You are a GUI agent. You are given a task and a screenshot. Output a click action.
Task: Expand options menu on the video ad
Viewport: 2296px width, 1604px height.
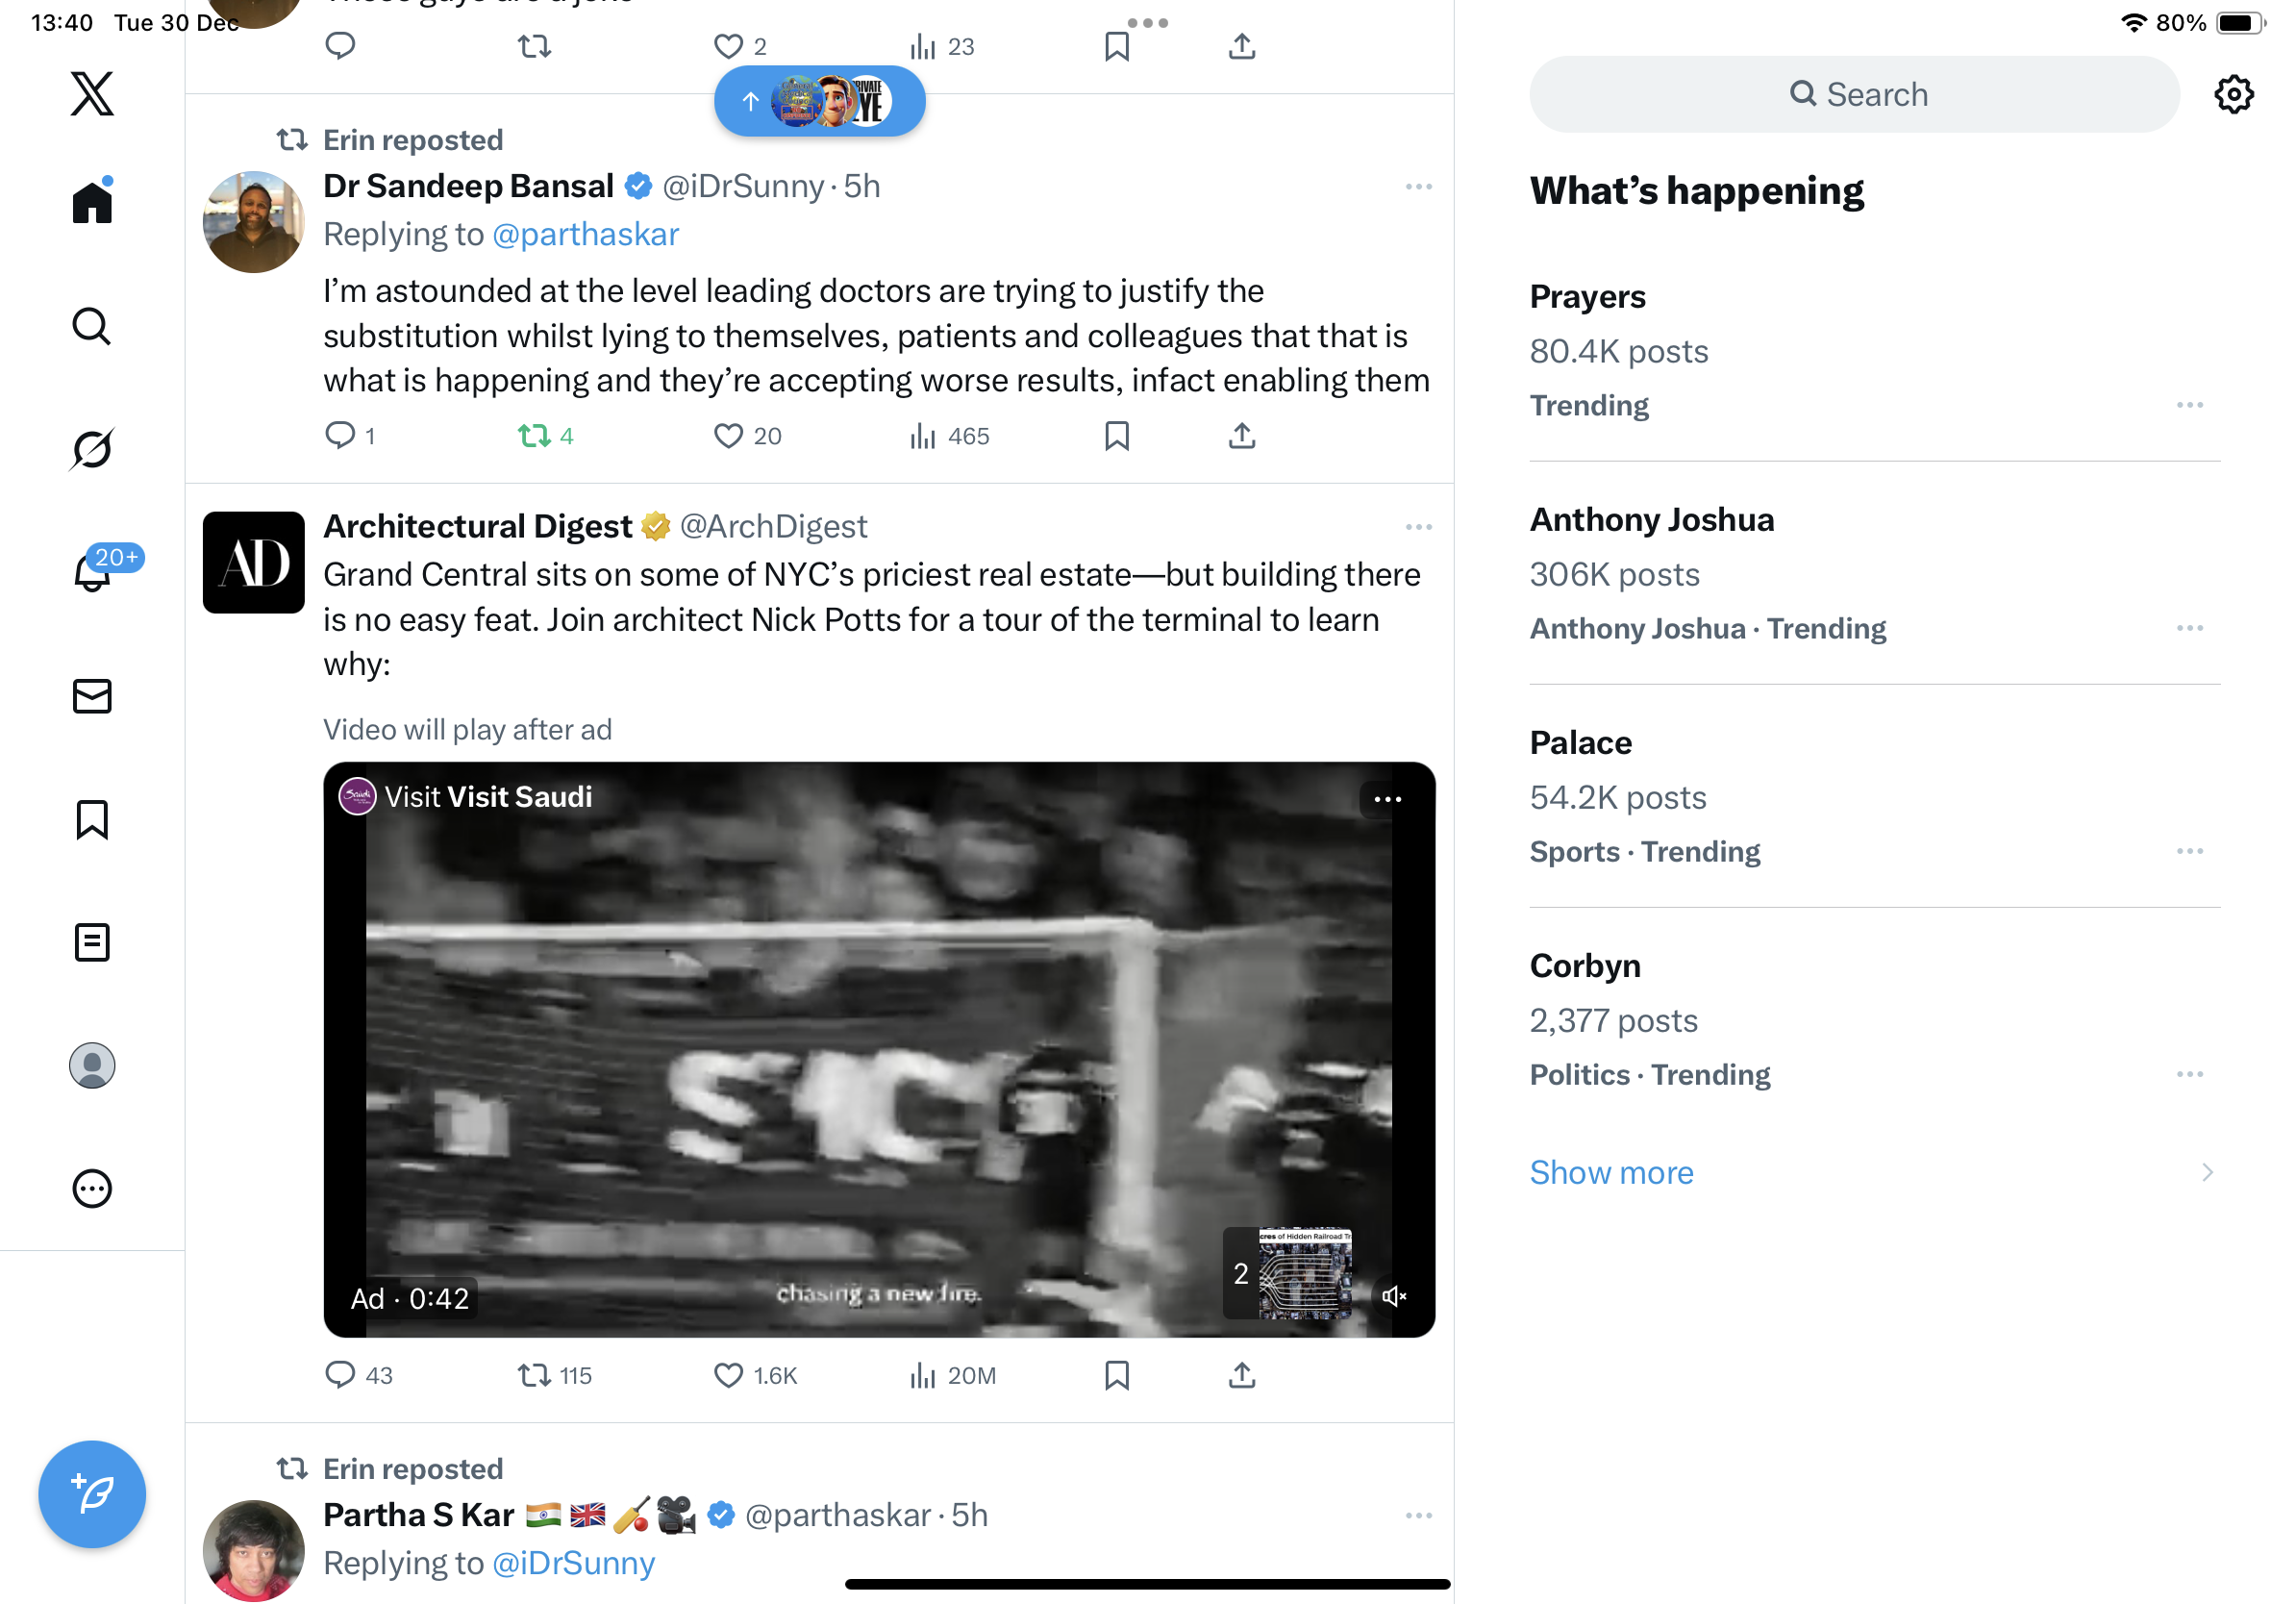[x=1387, y=799]
